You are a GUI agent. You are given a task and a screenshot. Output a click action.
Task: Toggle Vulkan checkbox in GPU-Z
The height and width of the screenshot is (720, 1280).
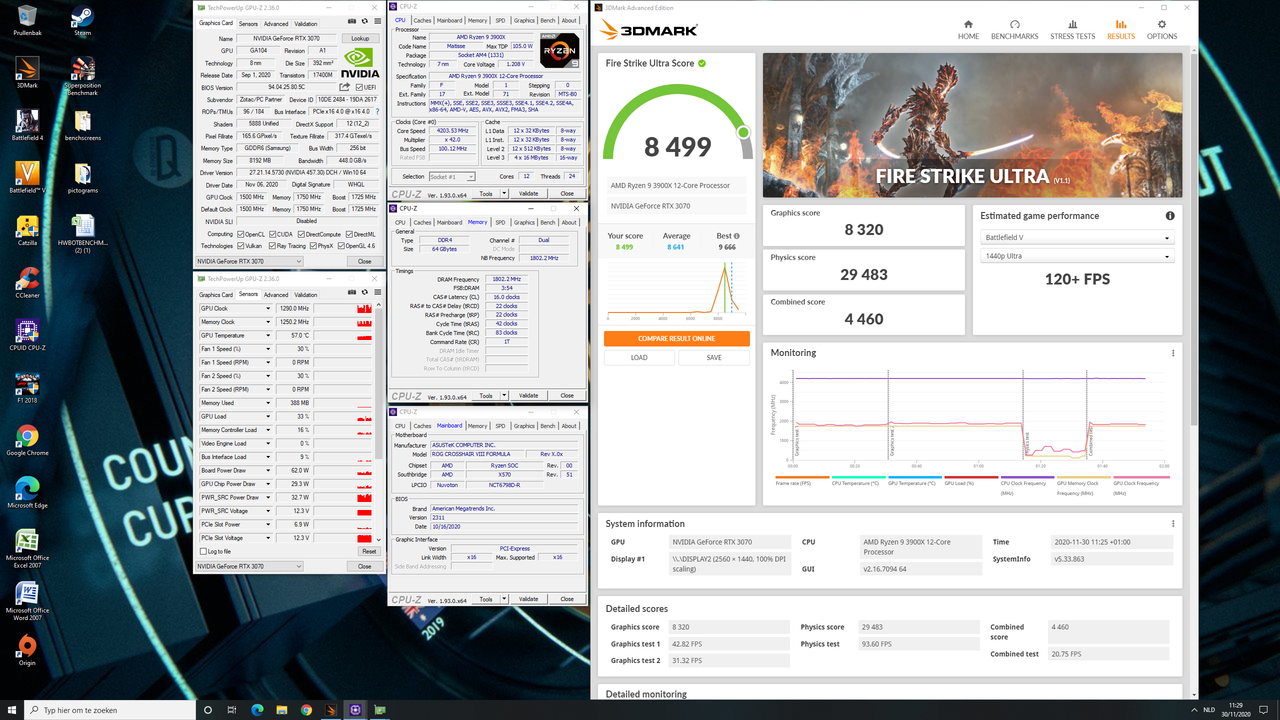240,245
